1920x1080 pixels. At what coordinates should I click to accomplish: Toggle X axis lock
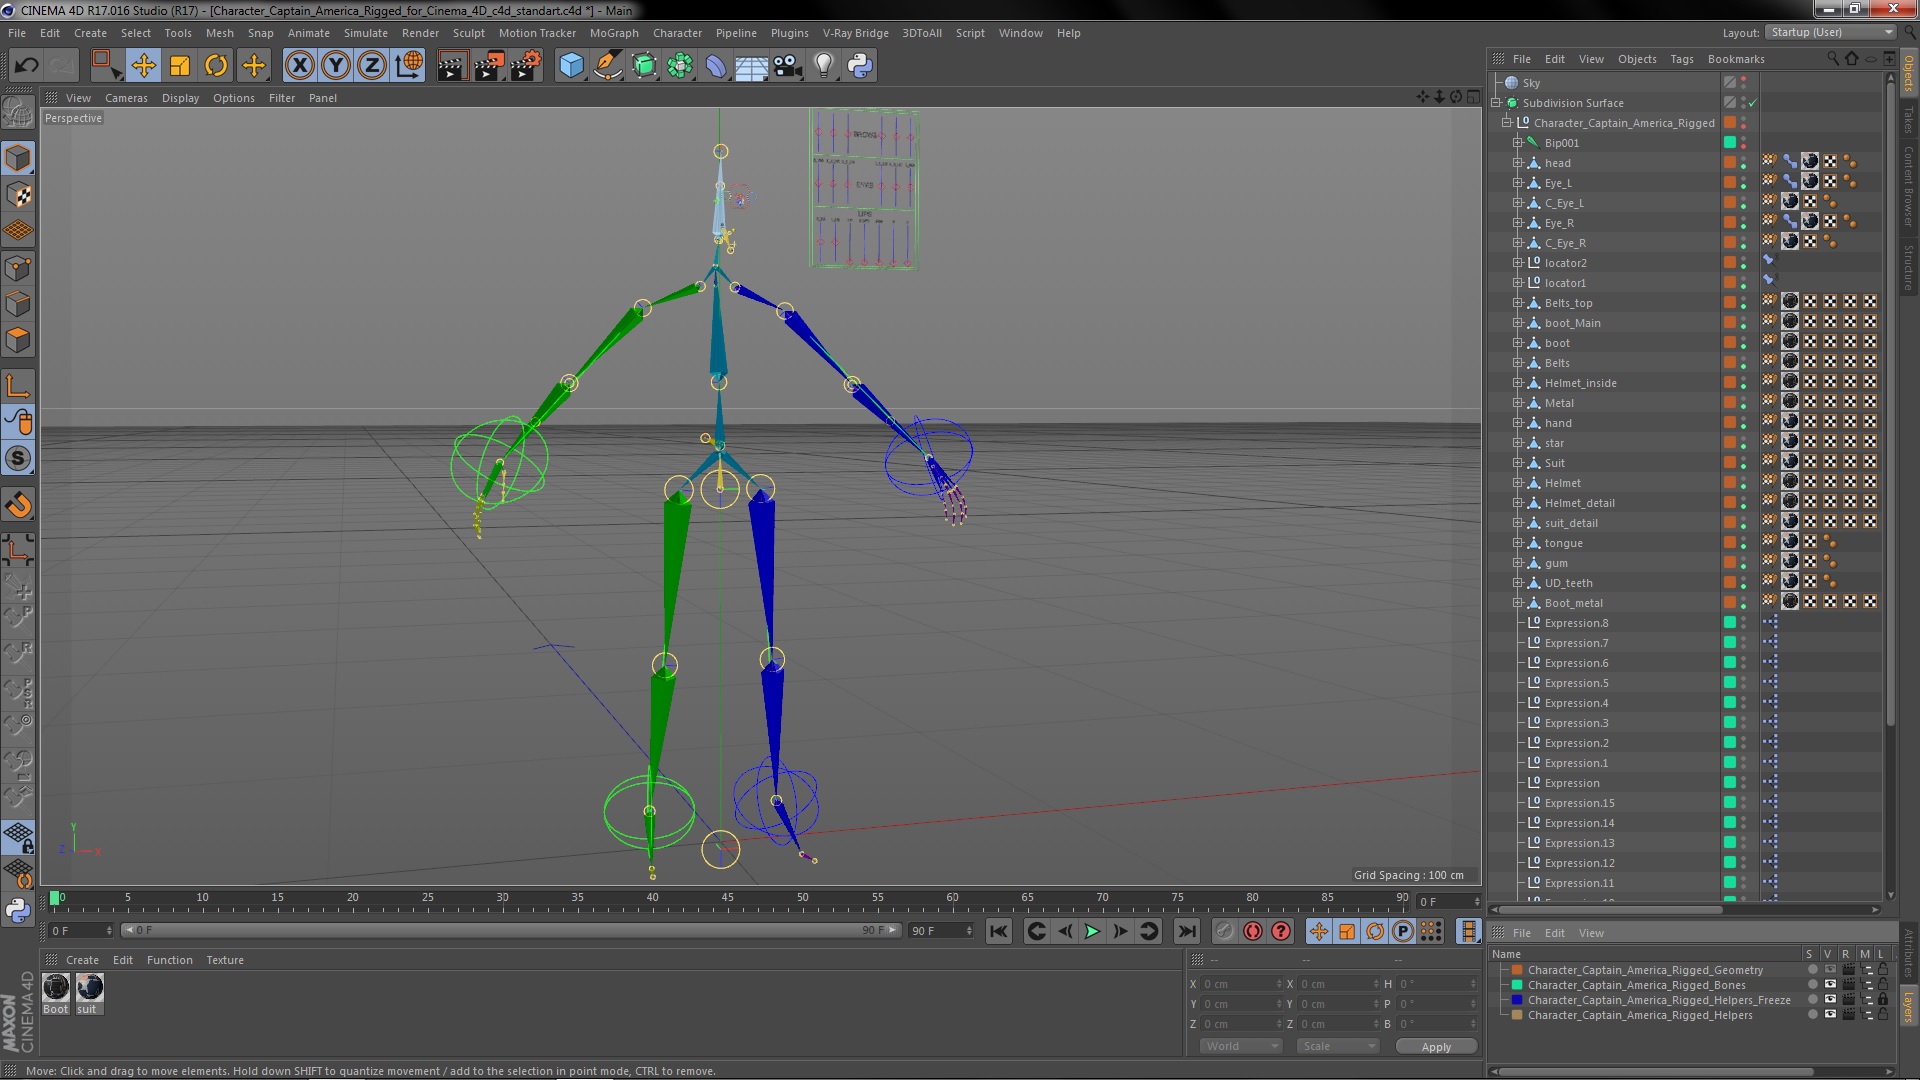pyautogui.click(x=299, y=66)
